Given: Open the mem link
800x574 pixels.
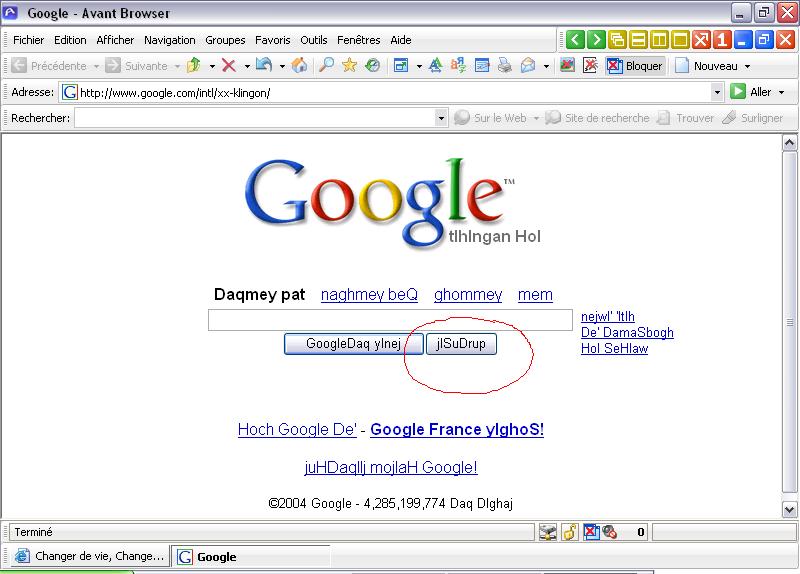Looking at the screenshot, I should point(535,294).
